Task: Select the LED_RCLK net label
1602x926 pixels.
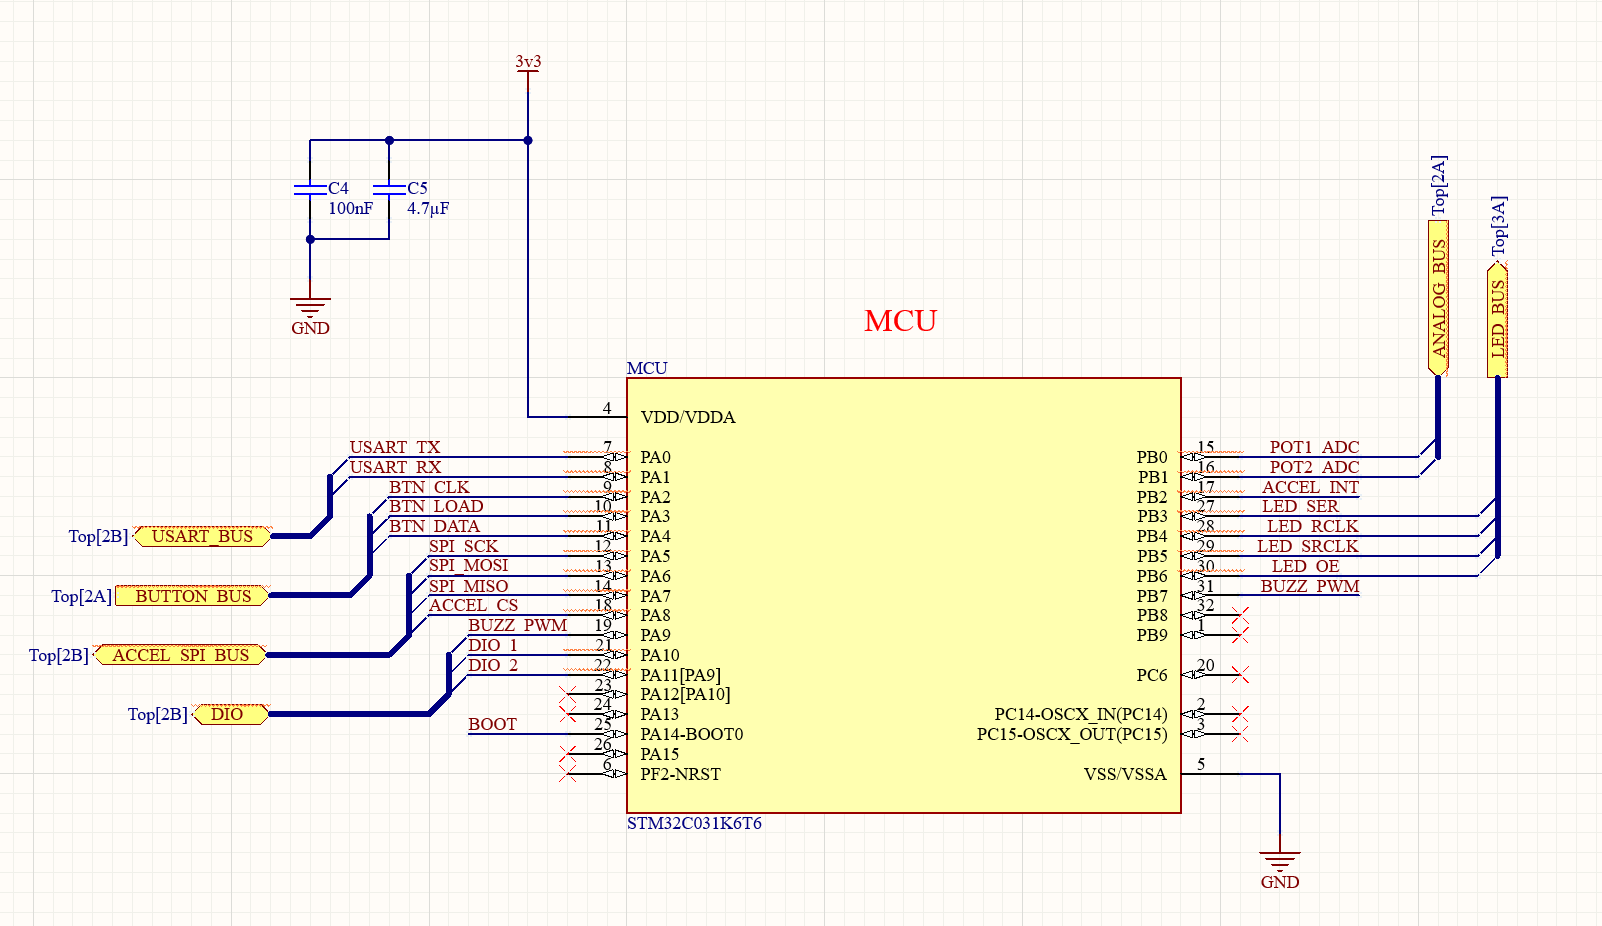Action: click(x=1312, y=526)
